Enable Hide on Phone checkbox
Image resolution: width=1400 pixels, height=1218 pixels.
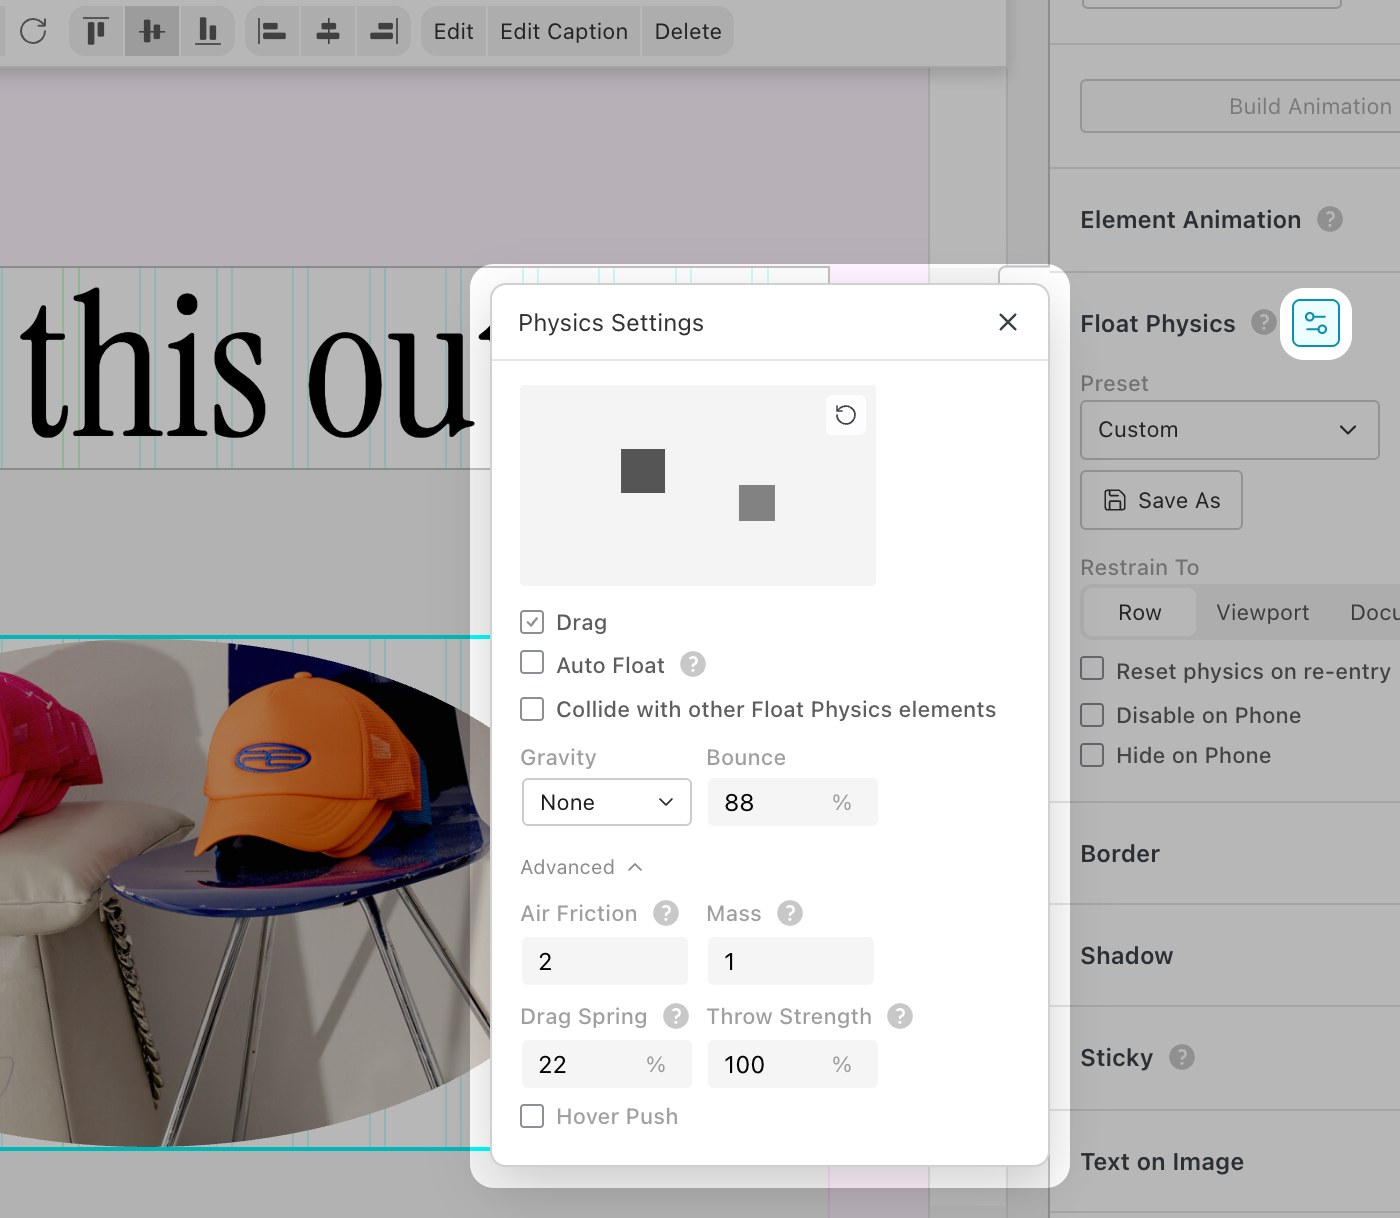point(1092,755)
